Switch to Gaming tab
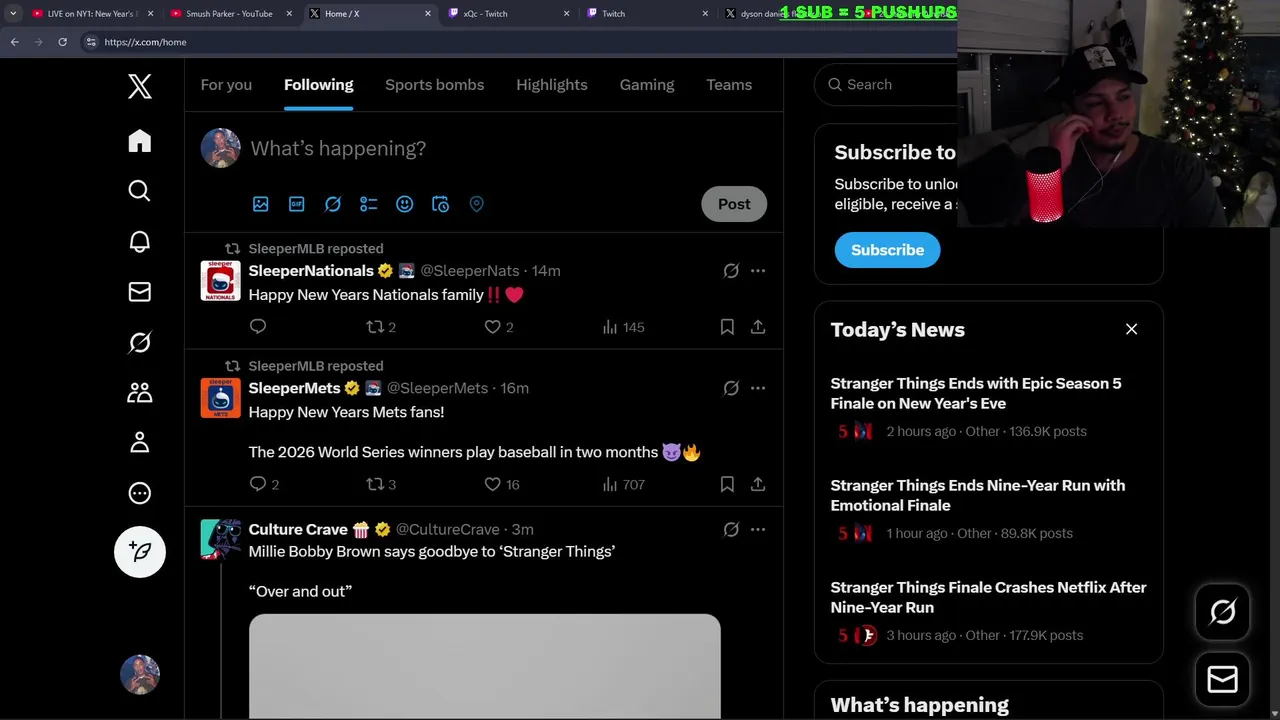This screenshot has width=1280, height=720. point(647,85)
